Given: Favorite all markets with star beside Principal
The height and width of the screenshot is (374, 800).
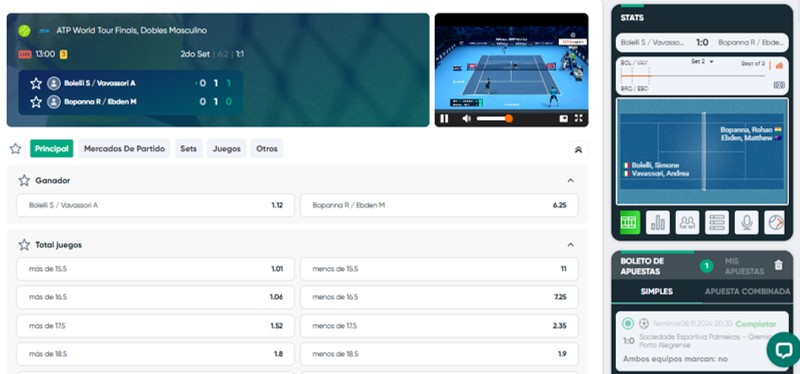Looking at the screenshot, I should pyautogui.click(x=16, y=148).
